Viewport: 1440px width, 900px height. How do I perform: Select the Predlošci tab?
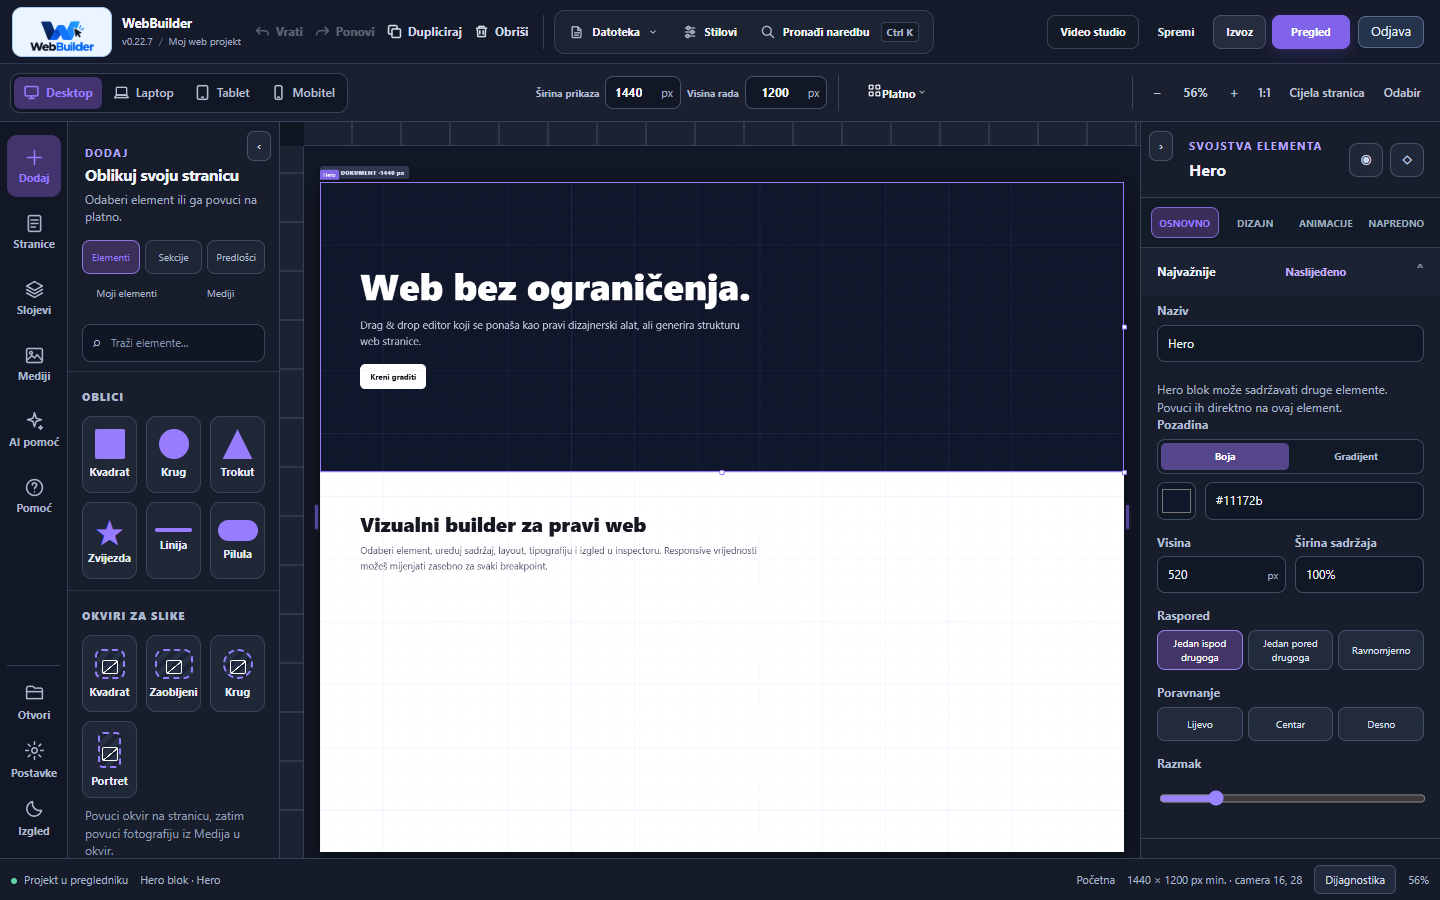tap(236, 257)
